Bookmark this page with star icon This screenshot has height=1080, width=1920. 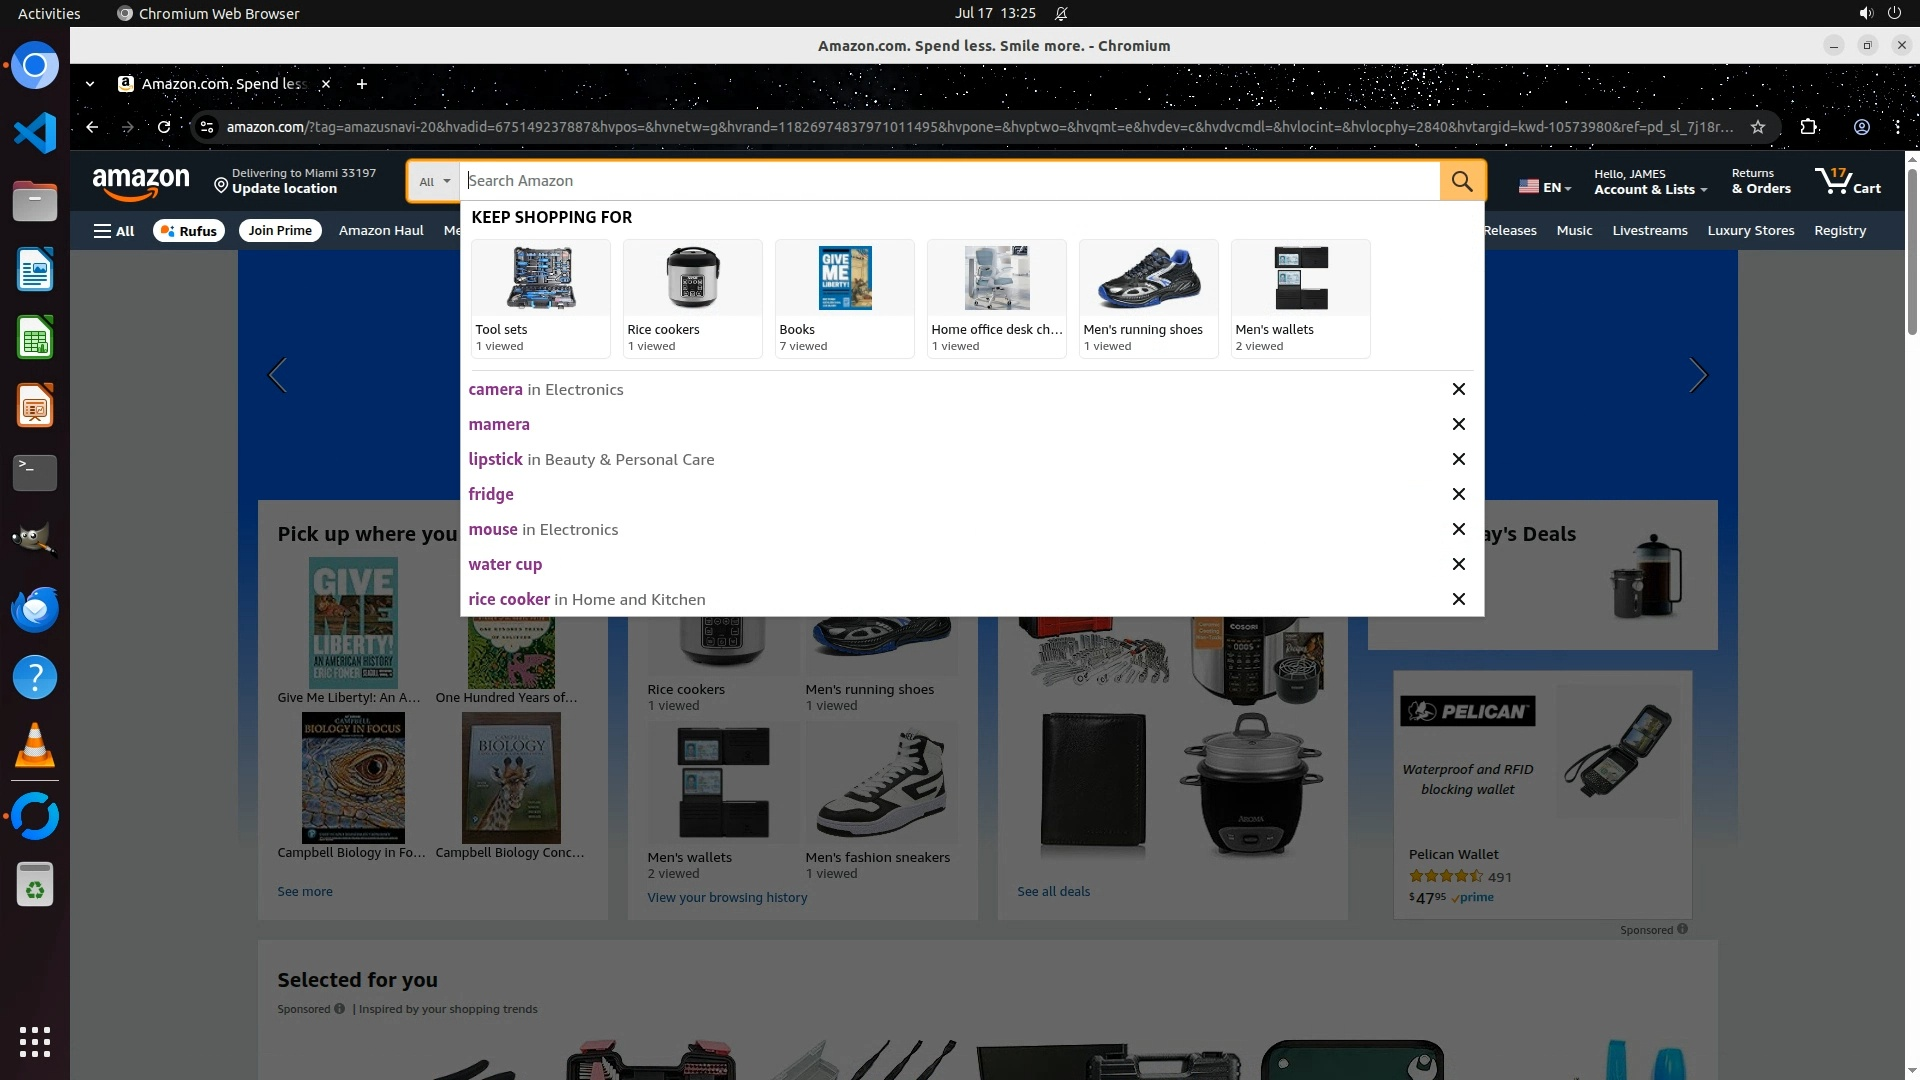coord(1758,127)
